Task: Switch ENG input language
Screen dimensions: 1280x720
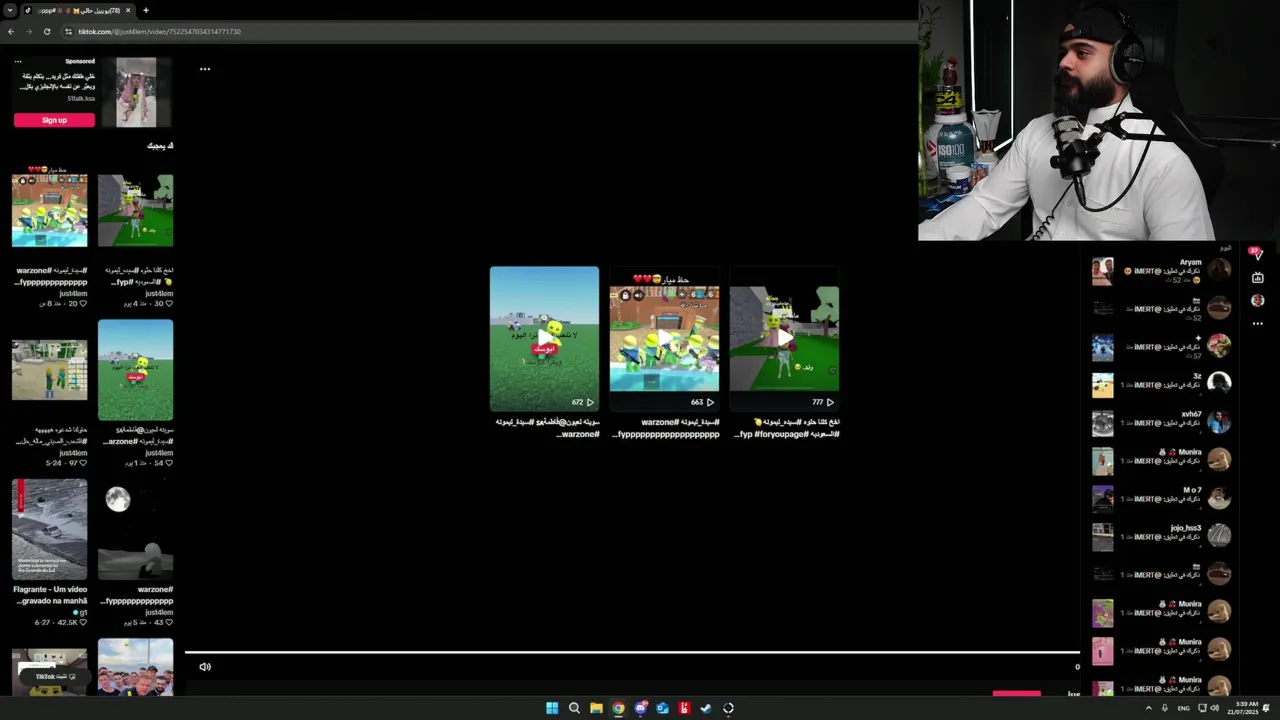Action: point(1184,708)
